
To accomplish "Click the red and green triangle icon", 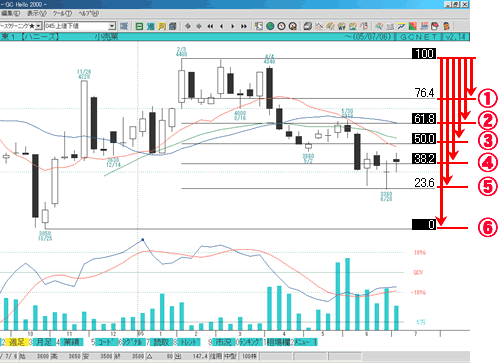I will click(x=413, y=26).
